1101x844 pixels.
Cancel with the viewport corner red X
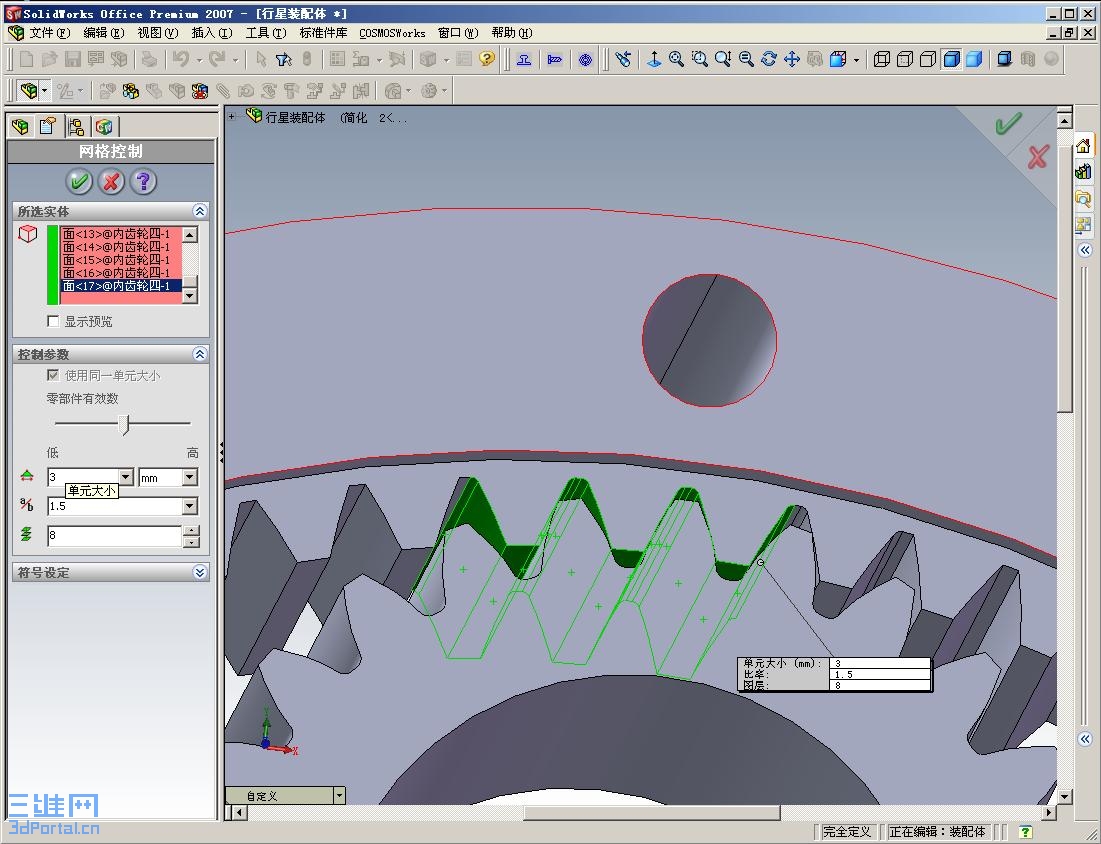[1038, 157]
